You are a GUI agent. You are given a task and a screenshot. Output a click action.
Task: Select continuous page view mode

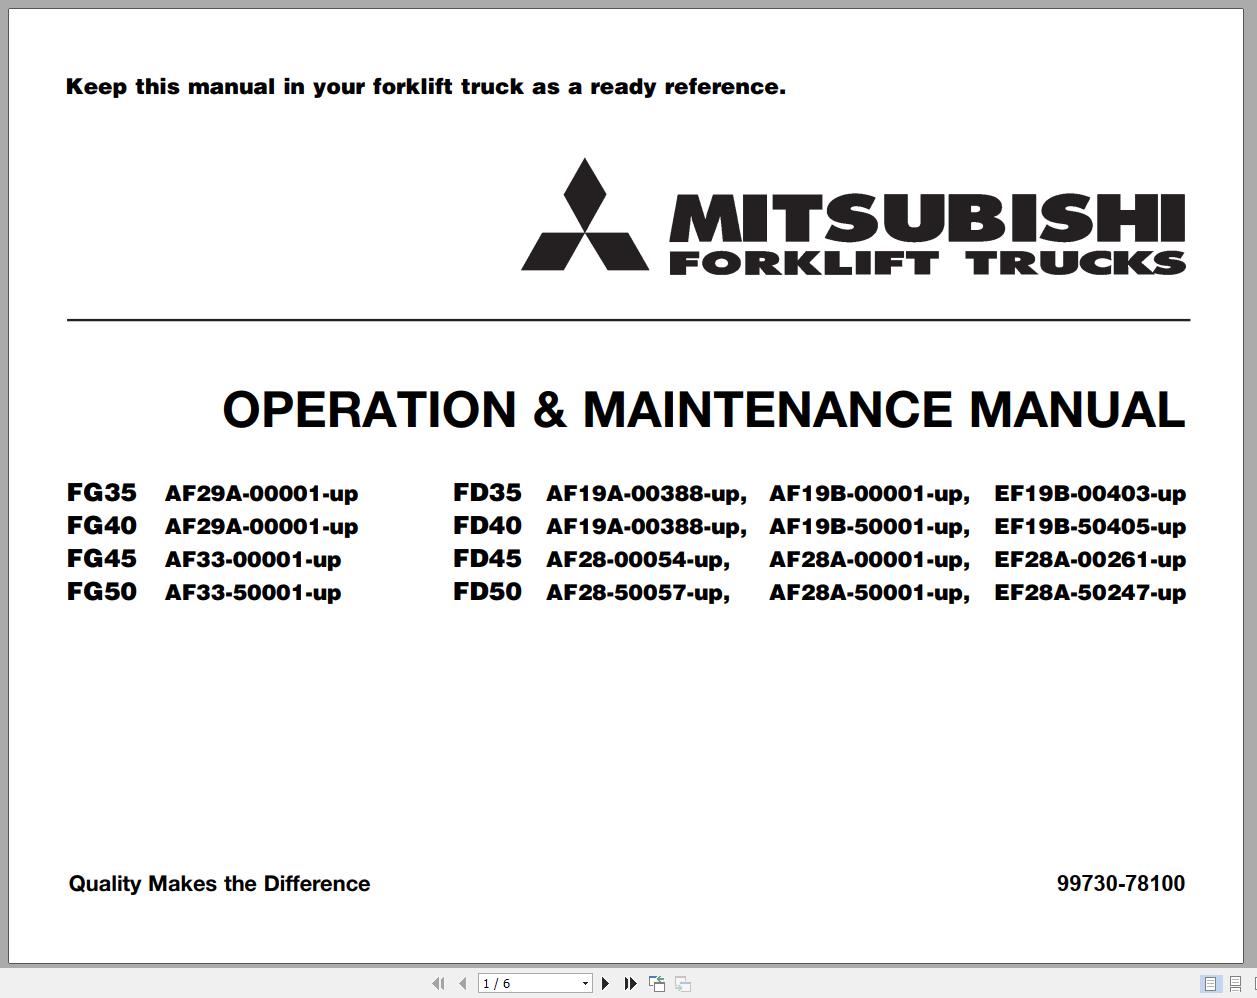(1235, 984)
